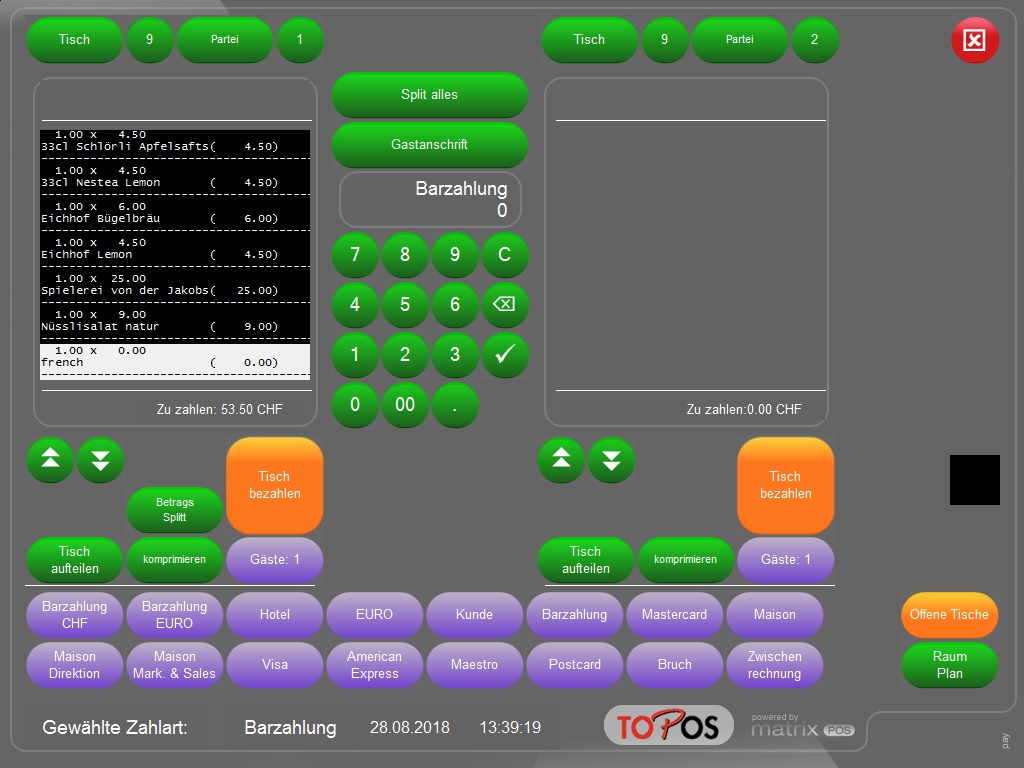Screen dimensions: 1024x768
Task: Click left orange Tisch bezahlen button
Action: click(x=275, y=485)
